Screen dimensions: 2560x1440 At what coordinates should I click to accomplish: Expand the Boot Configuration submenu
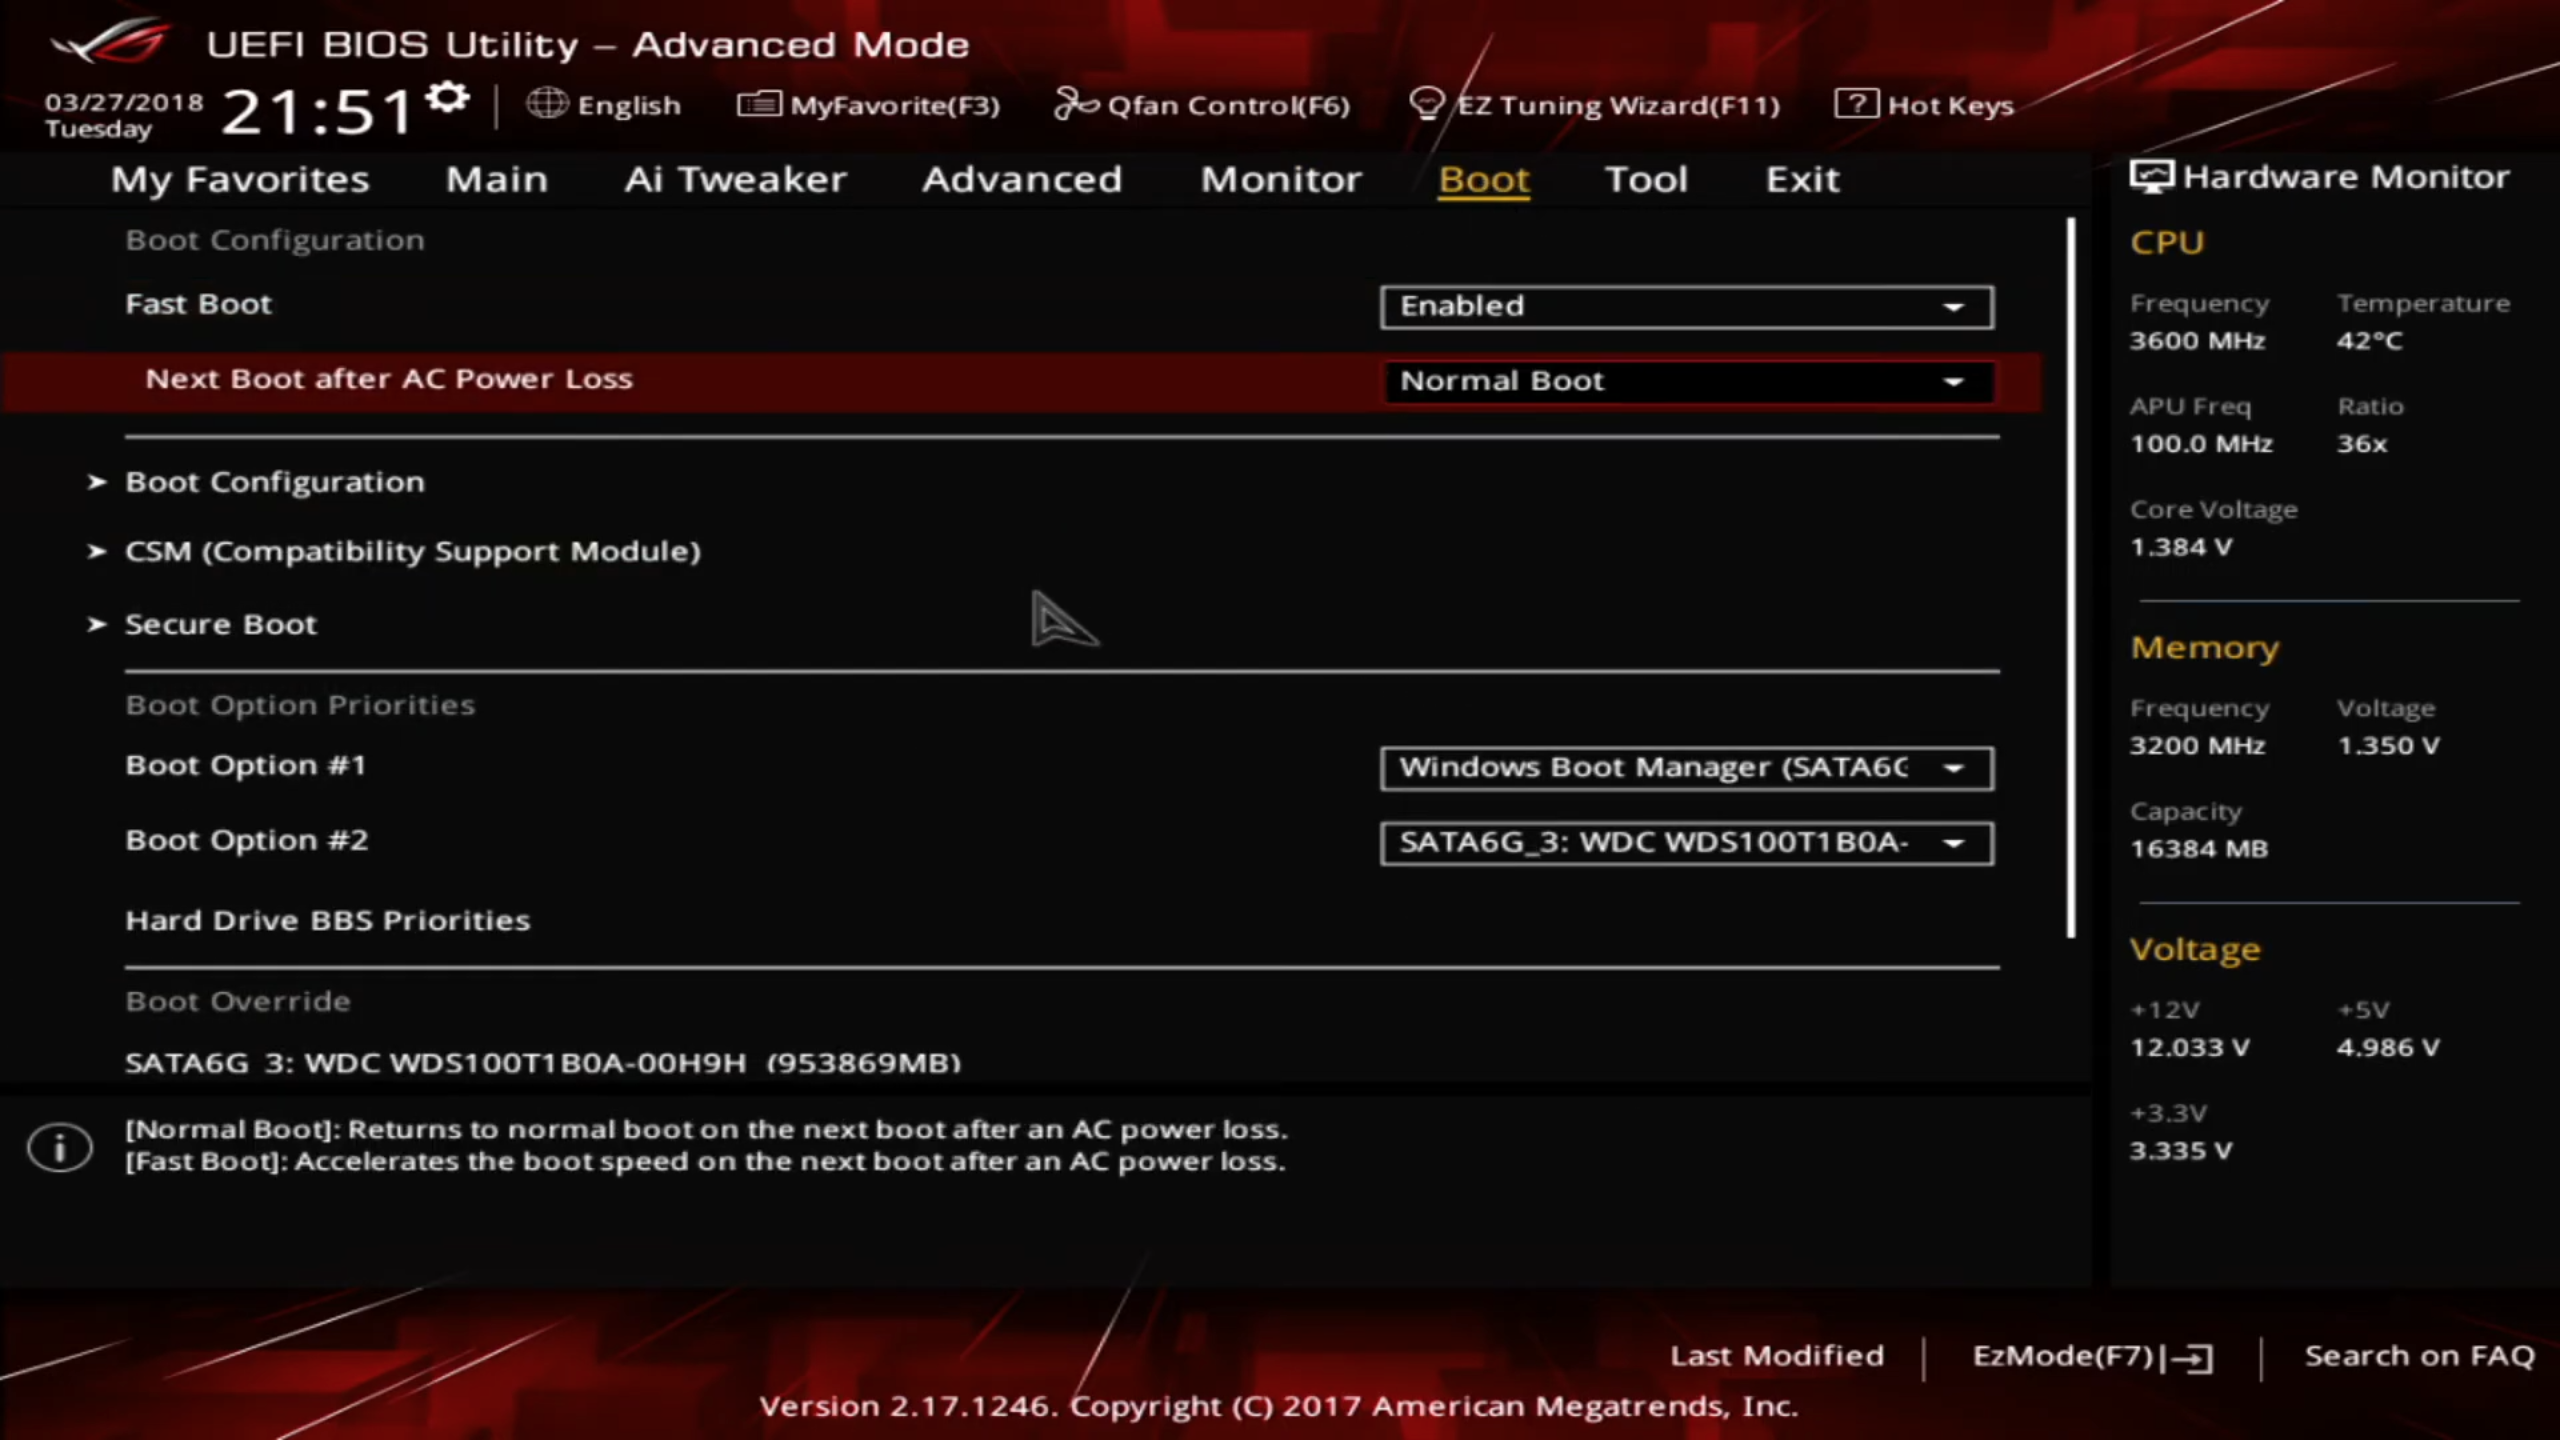[274, 482]
